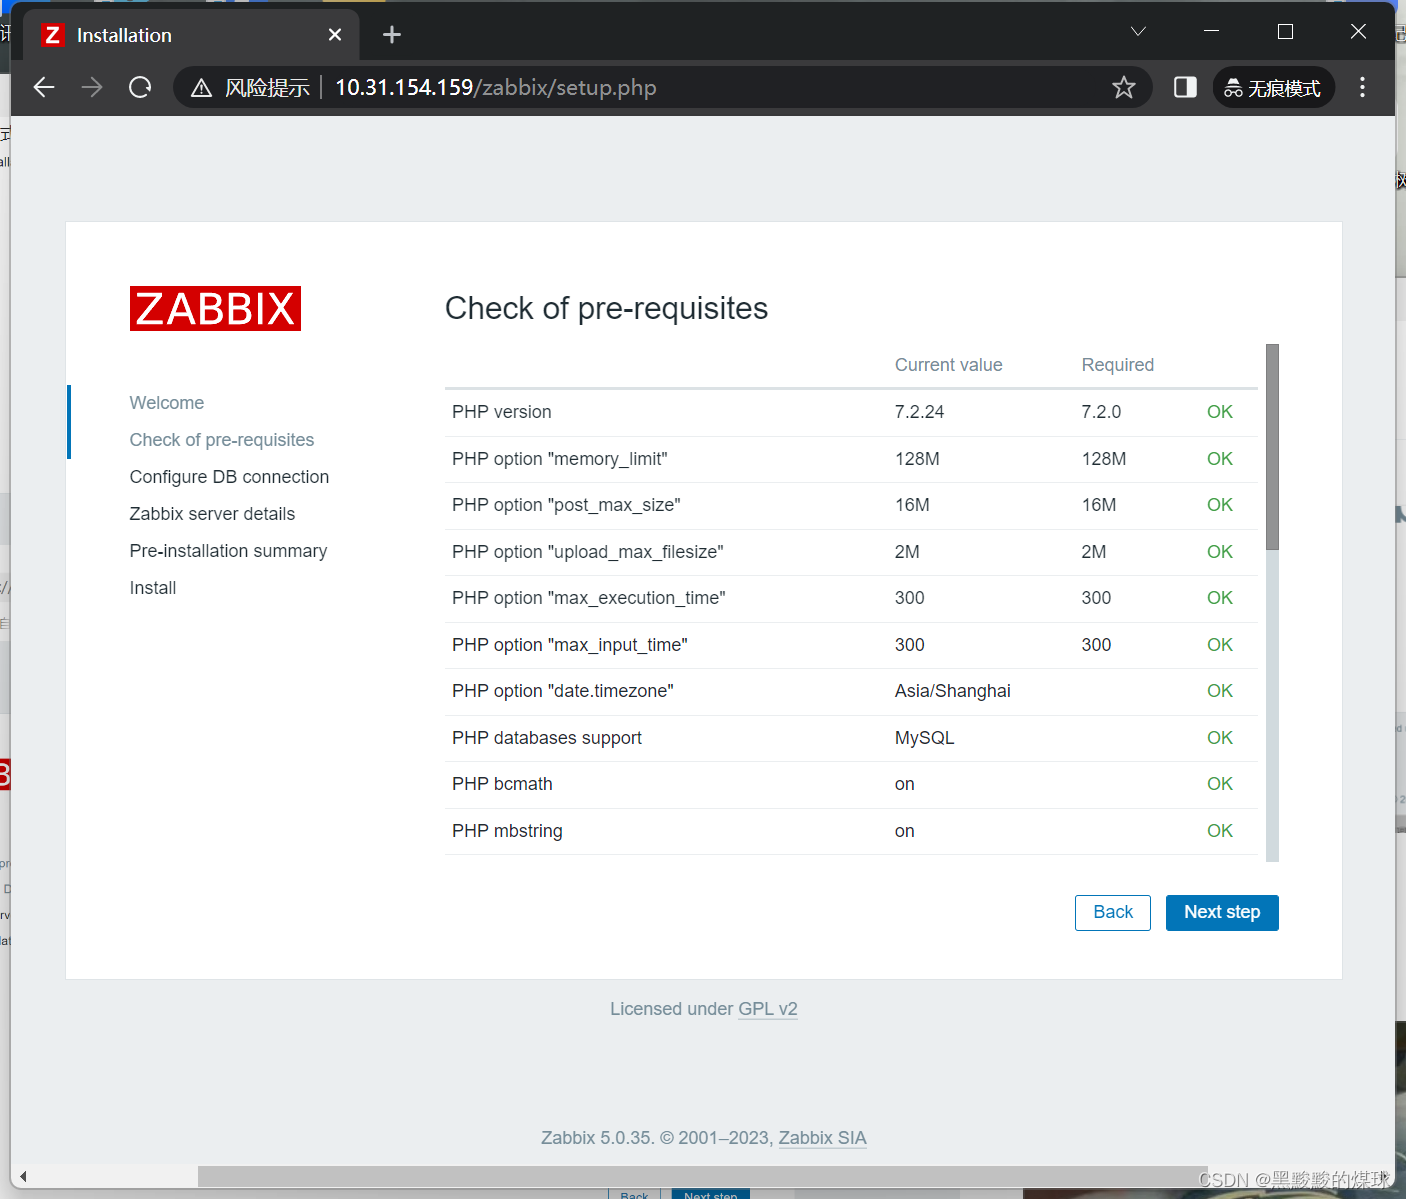Click the browser back arrow
This screenshot has width=1406, height=1199.
(x=44, y=87)
